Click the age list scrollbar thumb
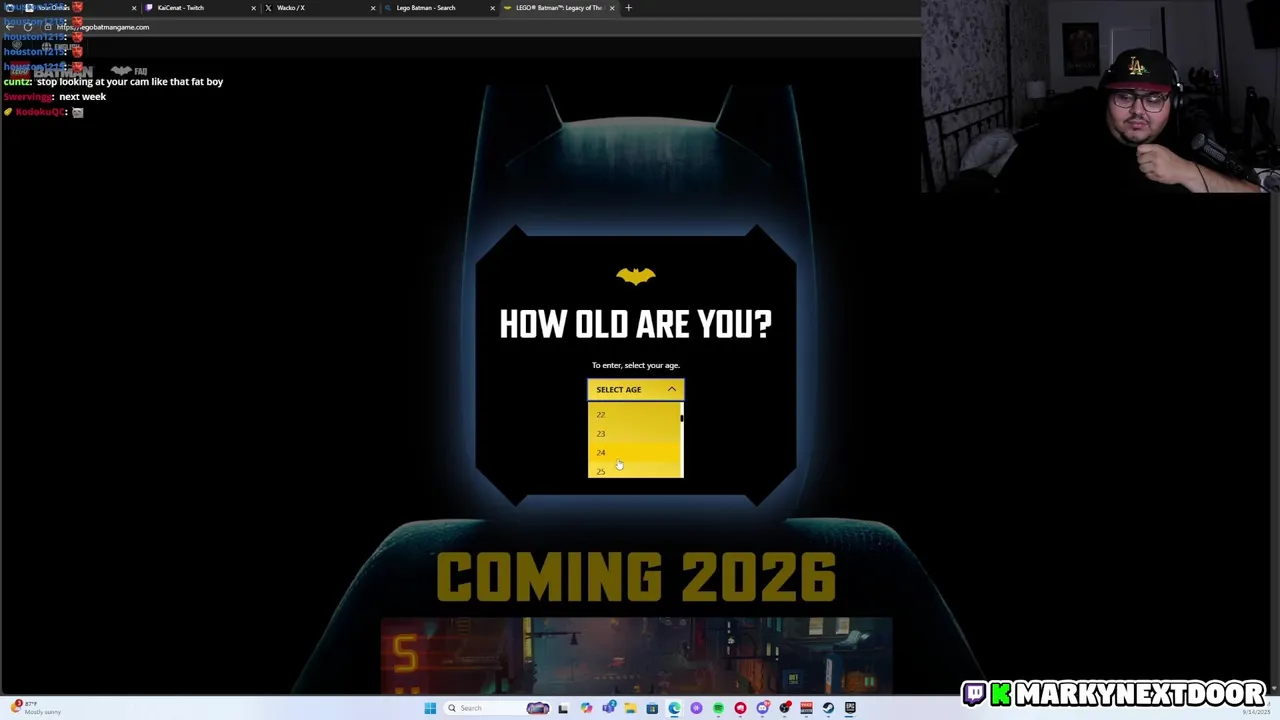The height and width of the screenshot is (720, 1280). (x=682, y=417)
